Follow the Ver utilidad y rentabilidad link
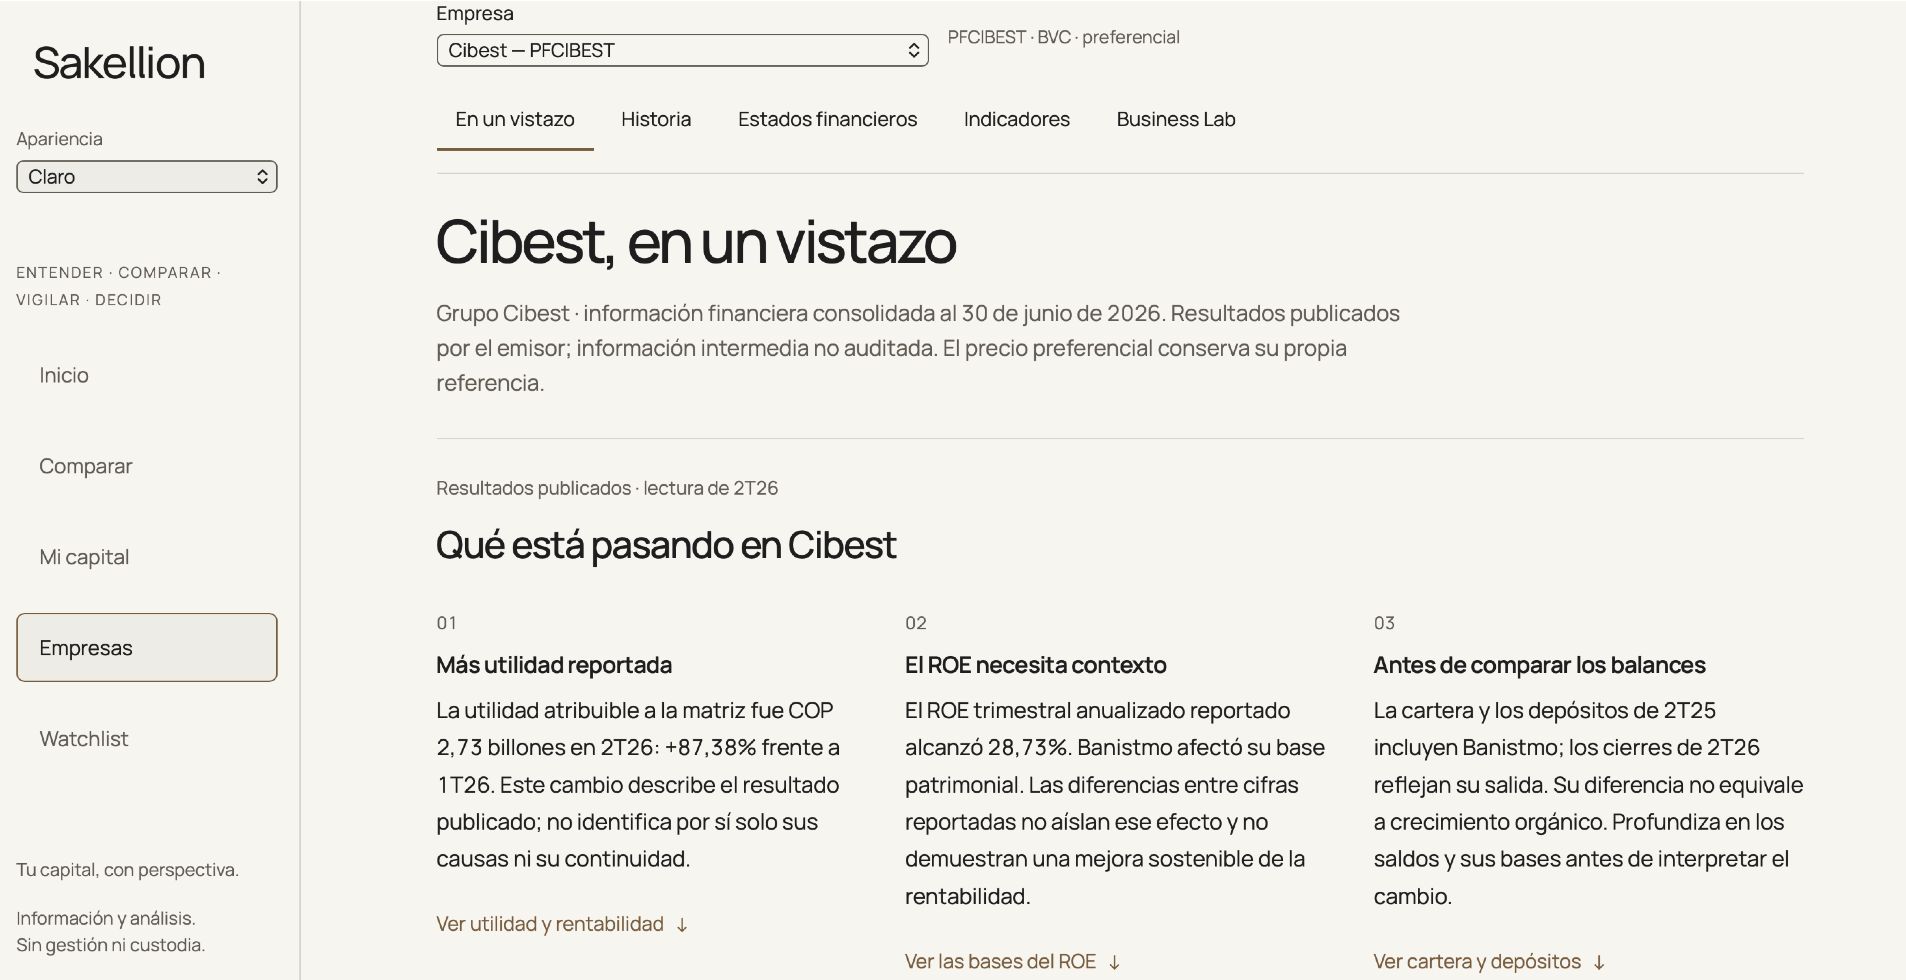This screenshot has height=980, width=1906. click(x=562, y=924)
